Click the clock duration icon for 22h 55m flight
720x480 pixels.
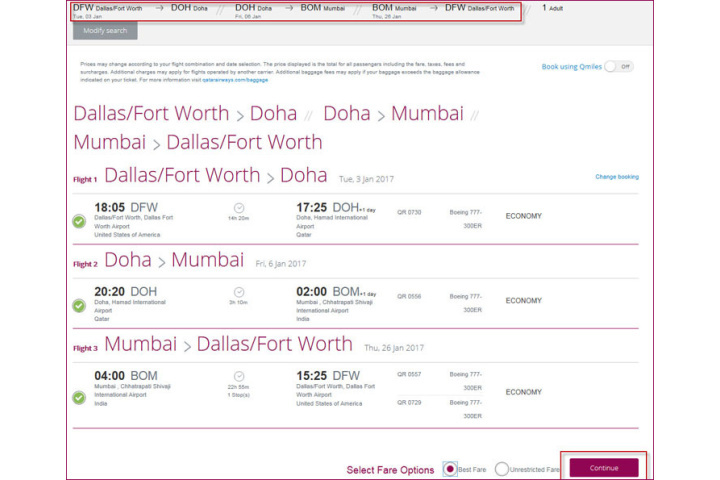(x=239, y=376)
